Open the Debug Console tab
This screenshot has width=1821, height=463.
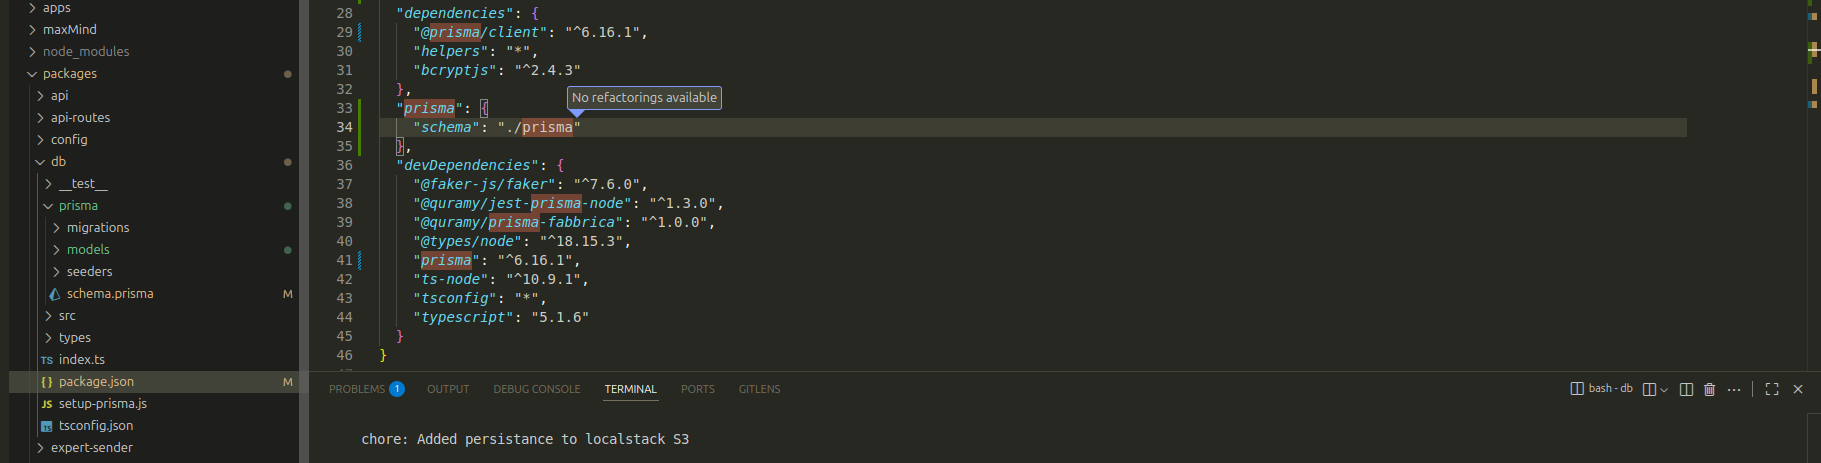coord(536,389)
